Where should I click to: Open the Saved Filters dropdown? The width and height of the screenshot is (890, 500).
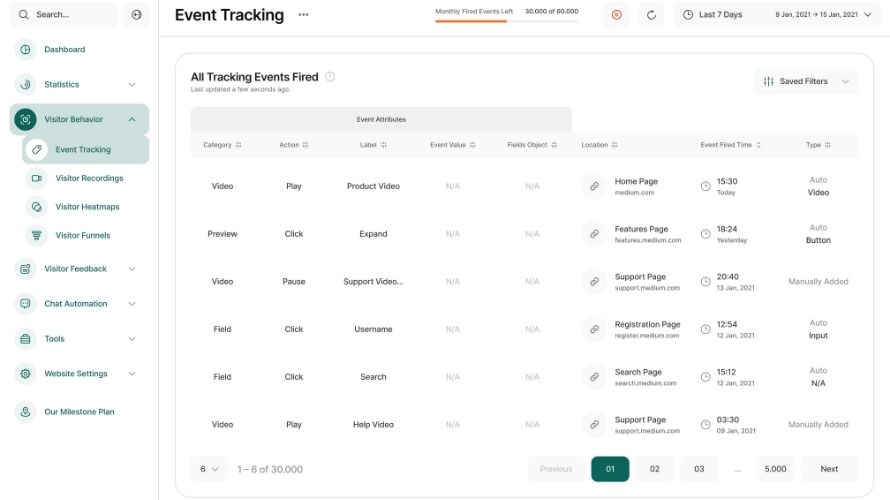point(805,81)
